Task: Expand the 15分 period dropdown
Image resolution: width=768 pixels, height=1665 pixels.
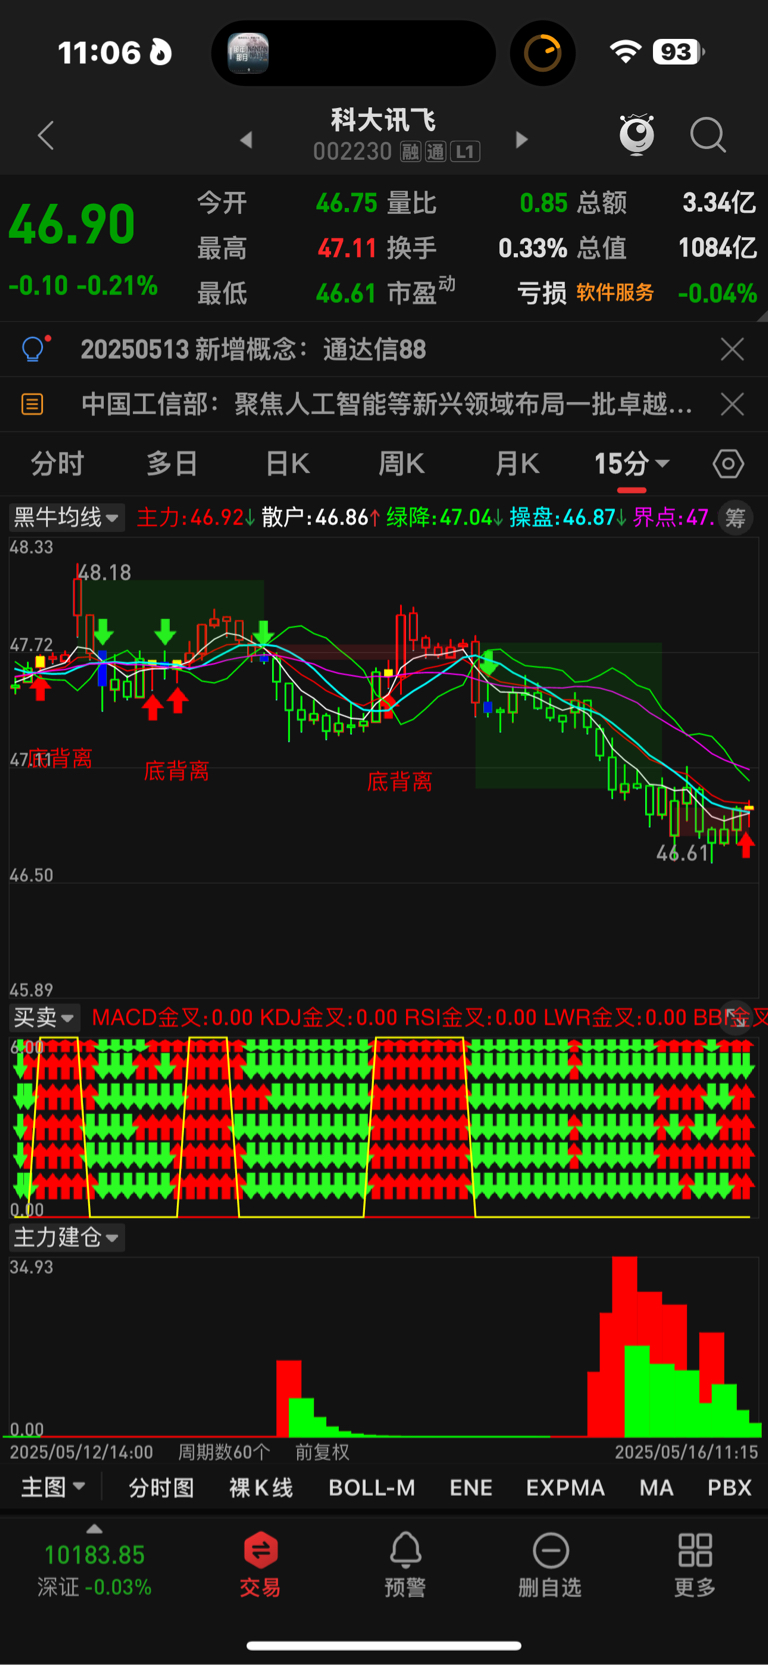Action: (632, 464)
